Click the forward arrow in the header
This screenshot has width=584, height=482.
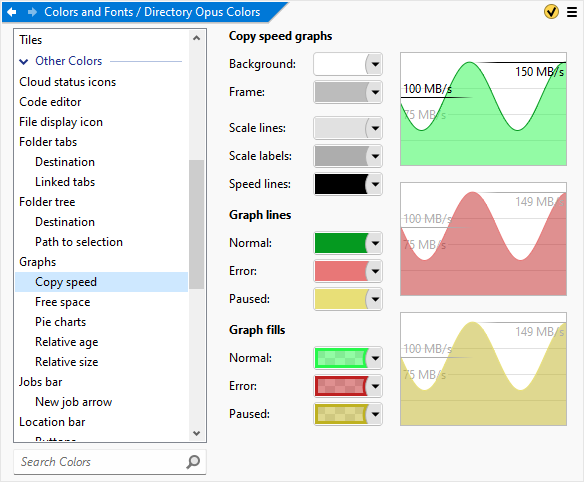[32, 12]
